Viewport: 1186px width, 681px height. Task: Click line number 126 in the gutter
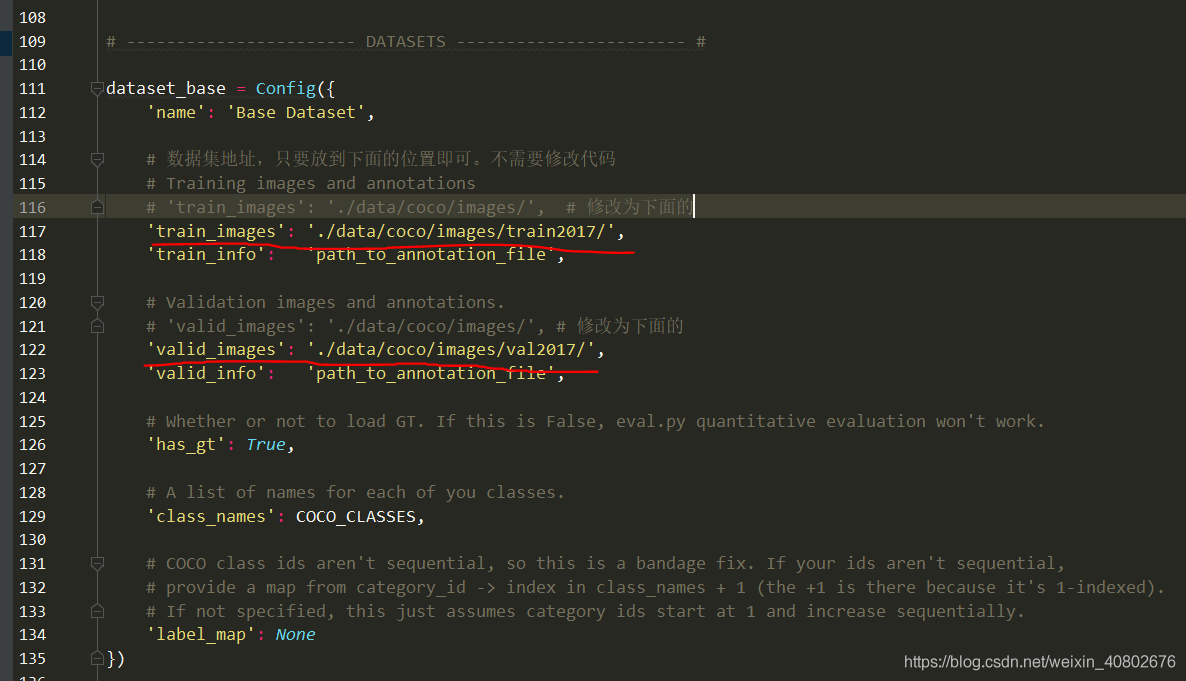pos(33,445)
